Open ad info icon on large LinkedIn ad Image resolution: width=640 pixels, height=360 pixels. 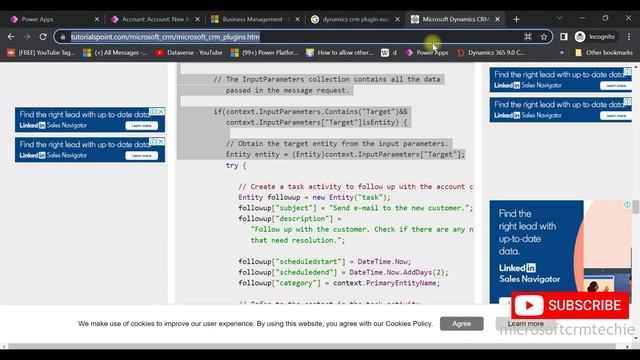(627, 205)
